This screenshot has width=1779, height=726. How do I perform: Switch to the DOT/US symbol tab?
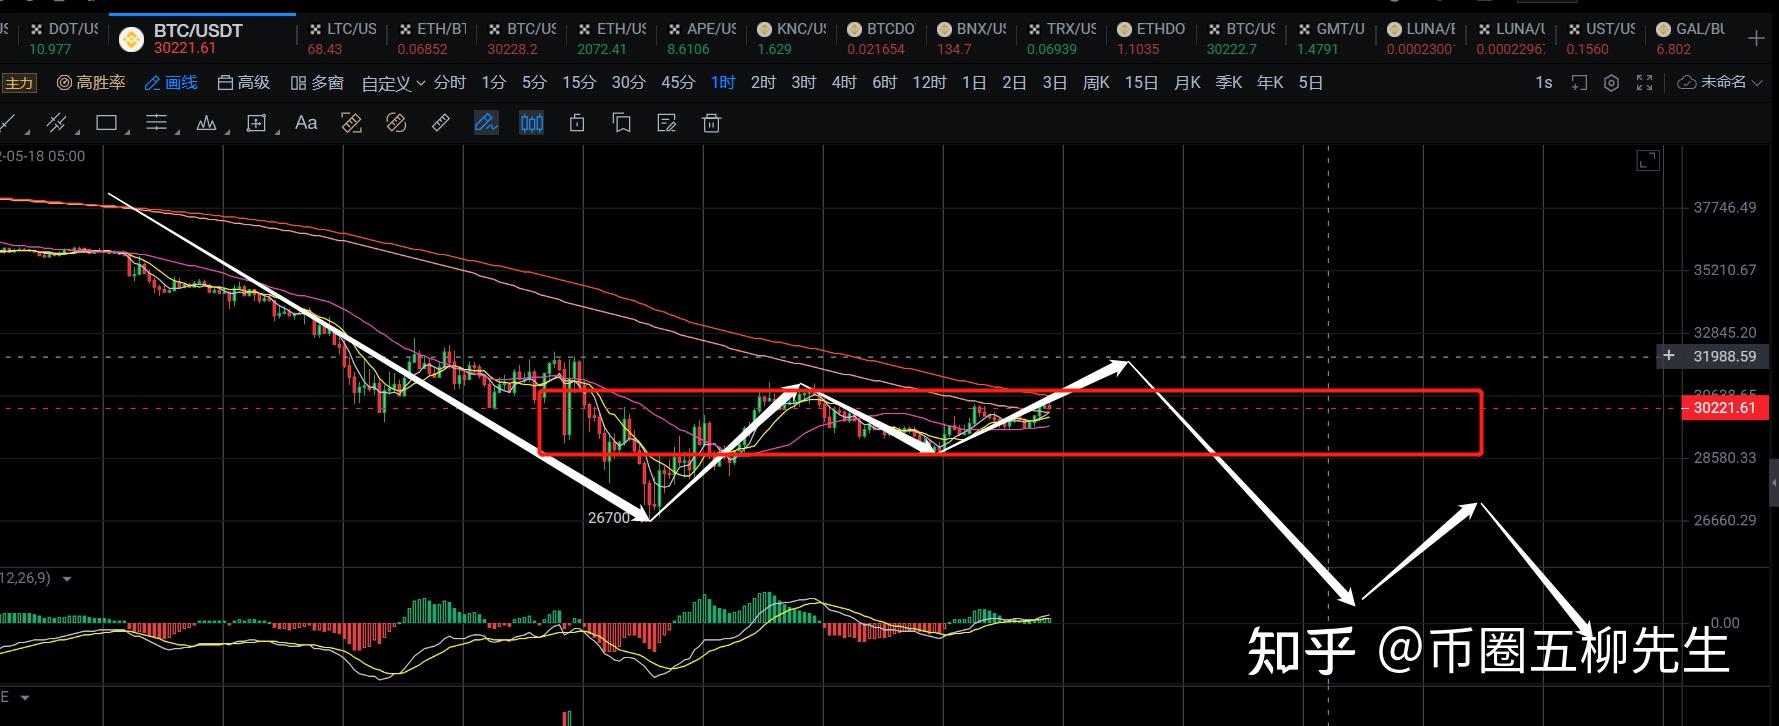[63, 39]
